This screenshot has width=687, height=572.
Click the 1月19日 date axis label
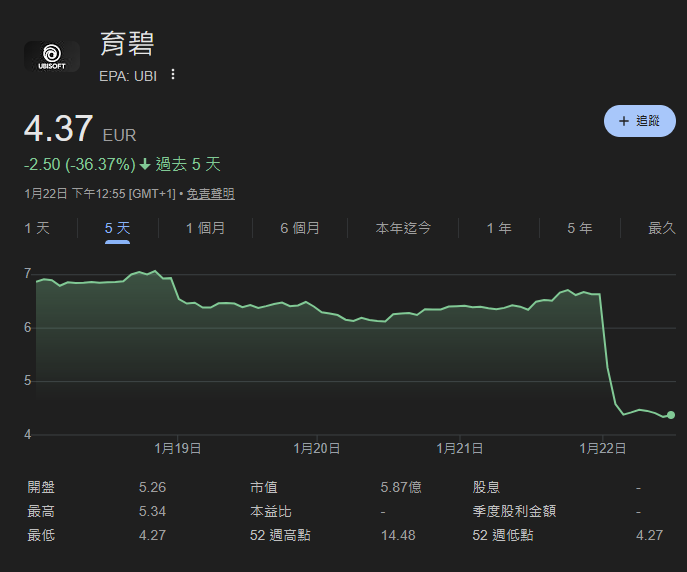pyautogui.click(x=178, y=448)
